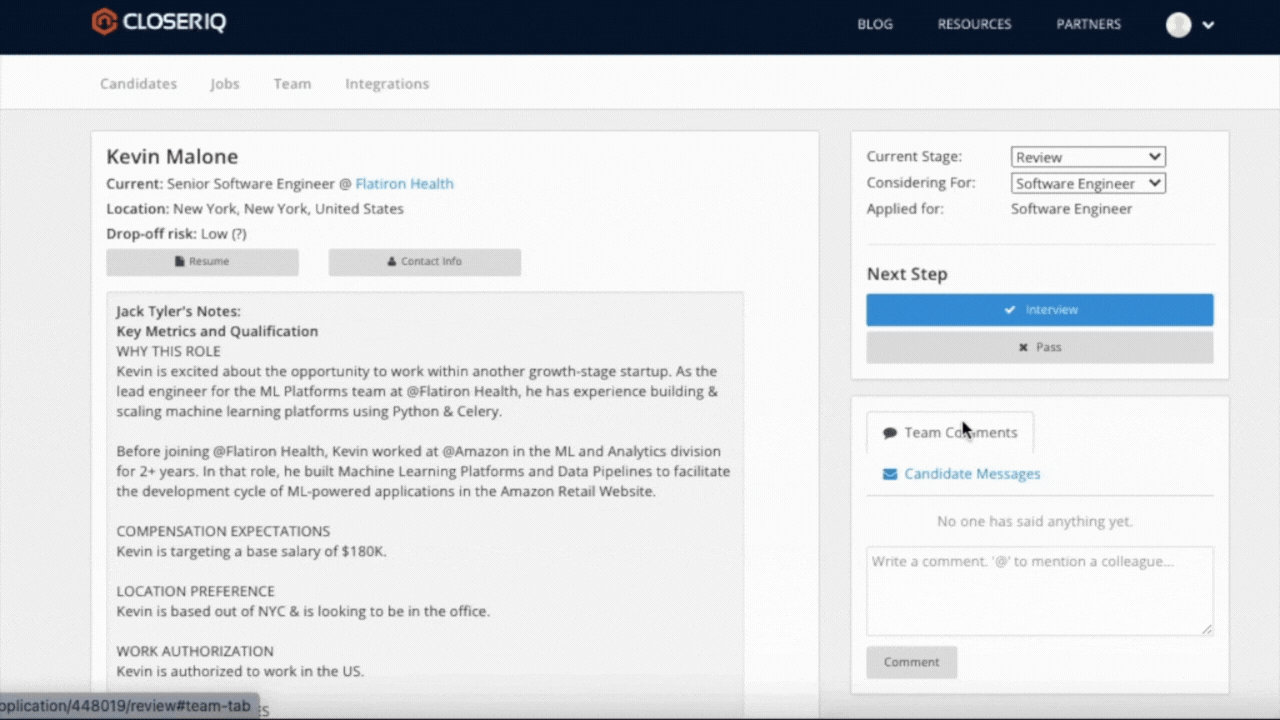Click into the comment text box
Image resolution: width=1280 pixels, height=720 pixels.
coord(1039,590)
